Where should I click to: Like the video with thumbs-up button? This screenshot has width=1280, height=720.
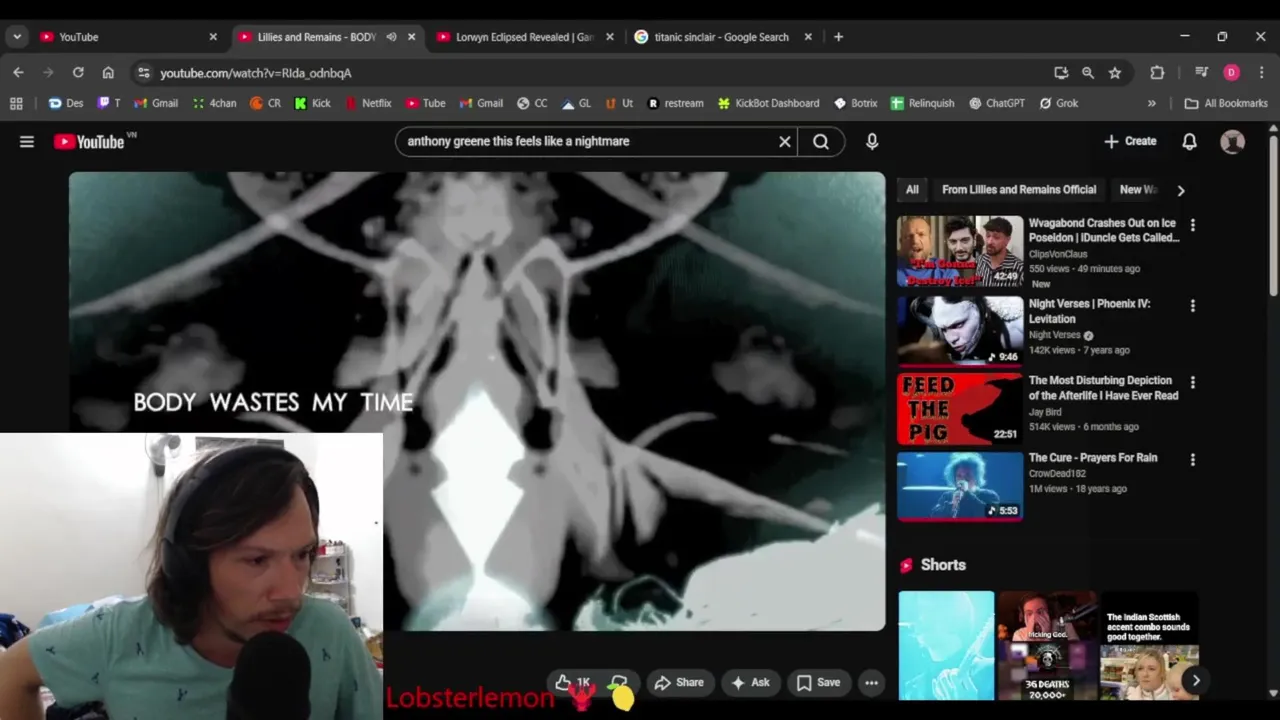[573, 683]
